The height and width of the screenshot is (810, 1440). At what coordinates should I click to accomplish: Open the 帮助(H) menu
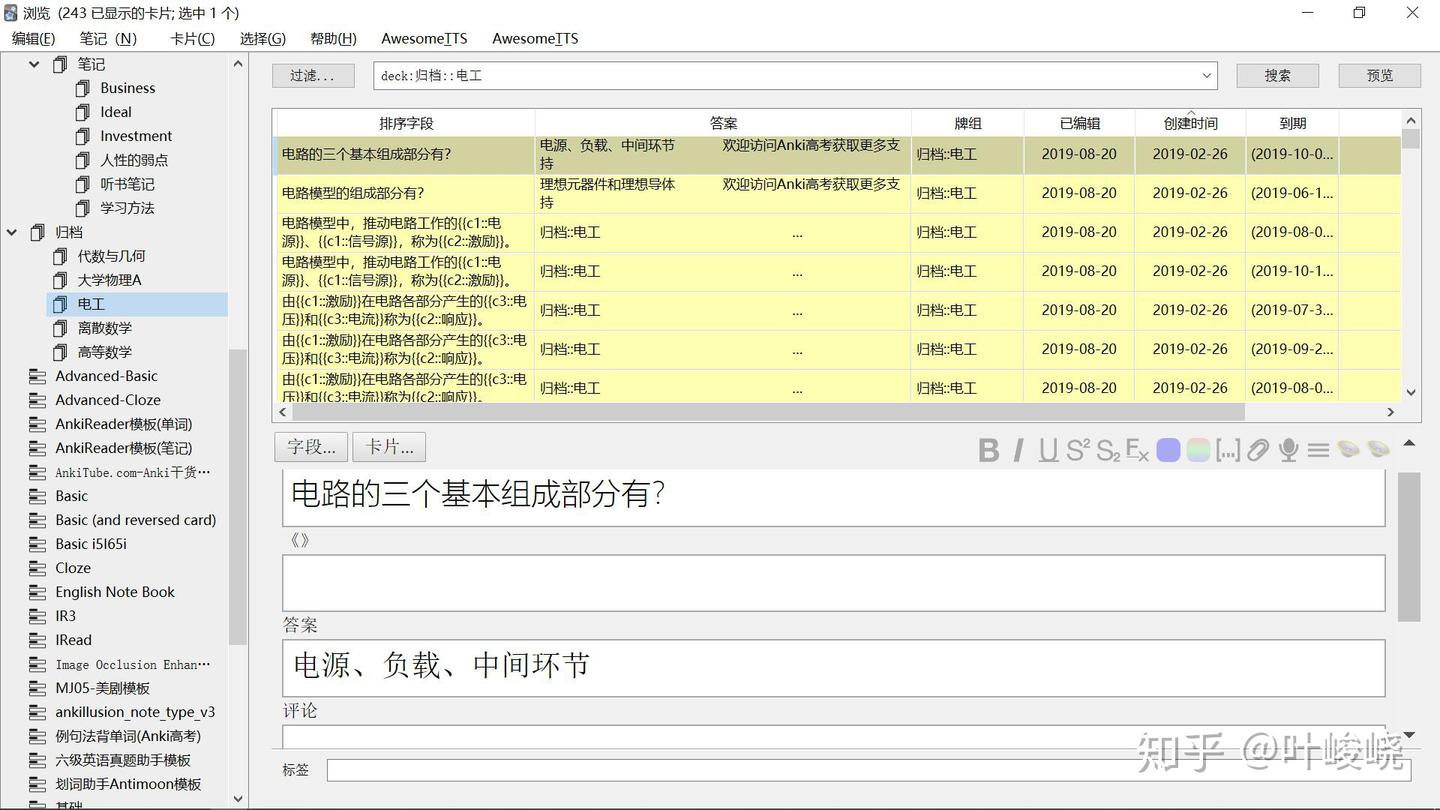[333, 38]
